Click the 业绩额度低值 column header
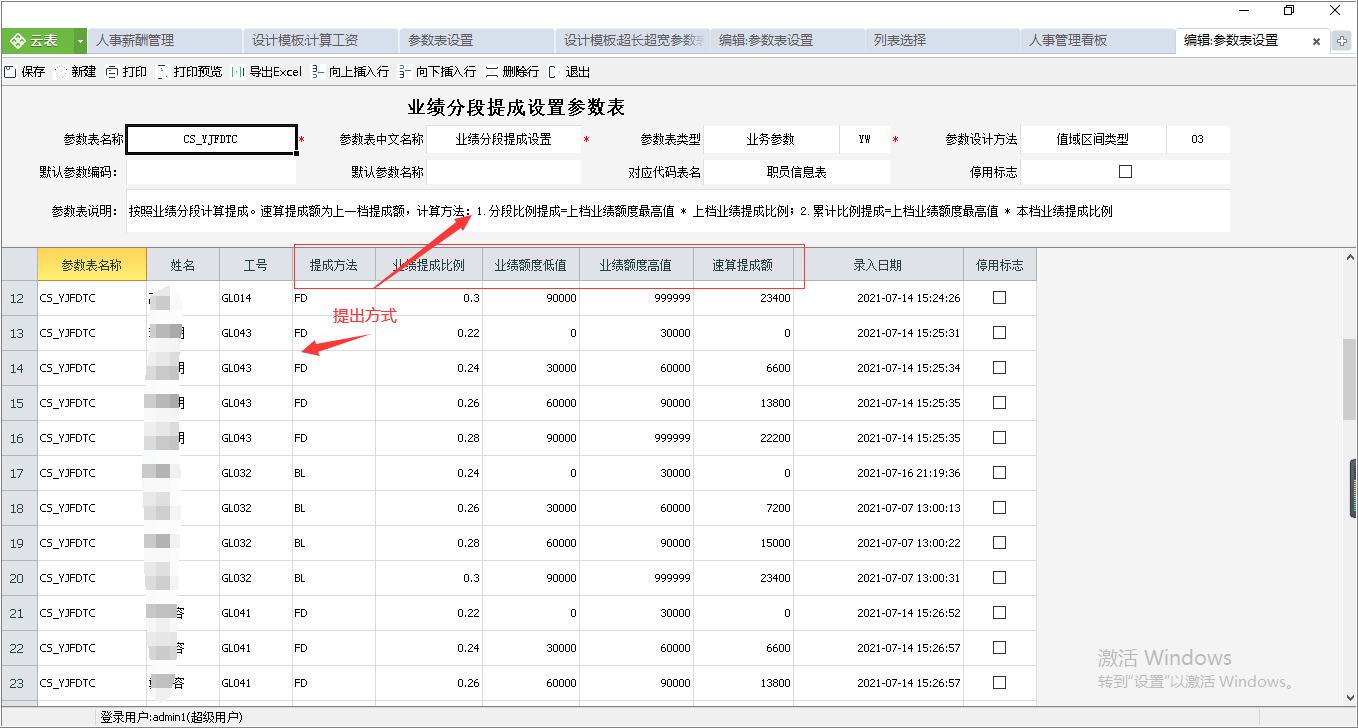This screenshot has height=728, width=1358. click(x=531, y=265)
